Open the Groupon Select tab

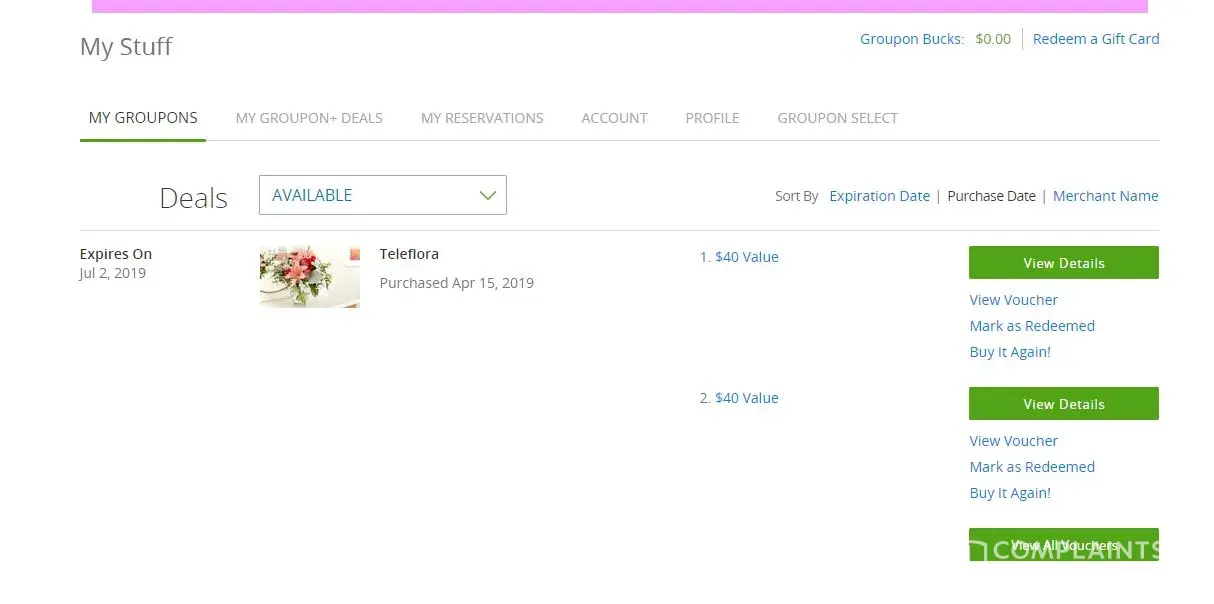(837, 118)
